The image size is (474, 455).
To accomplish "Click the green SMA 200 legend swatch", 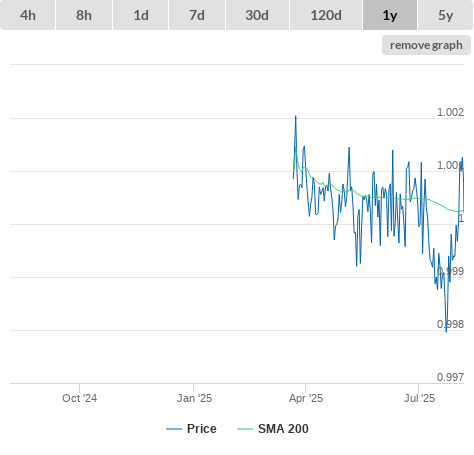I will pyautogui.click(x=245, y=429).
